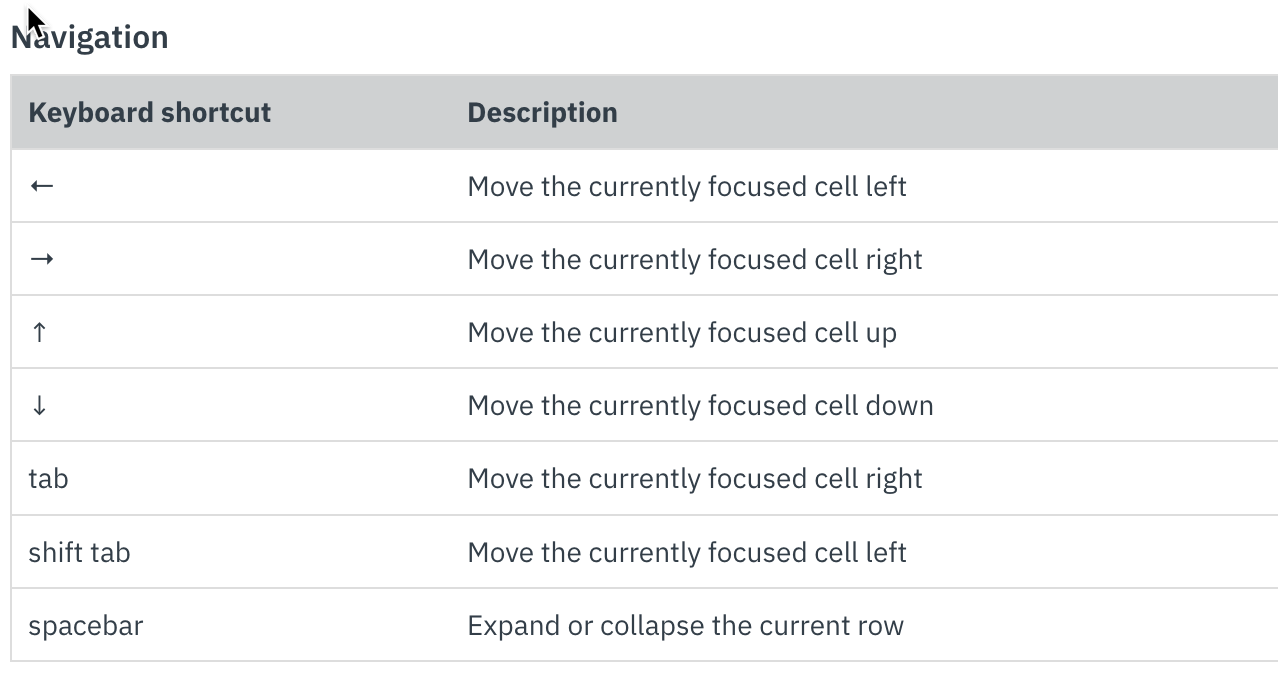
Task: Click the left arrow shortcut symbol
Action: pos(41,186)
